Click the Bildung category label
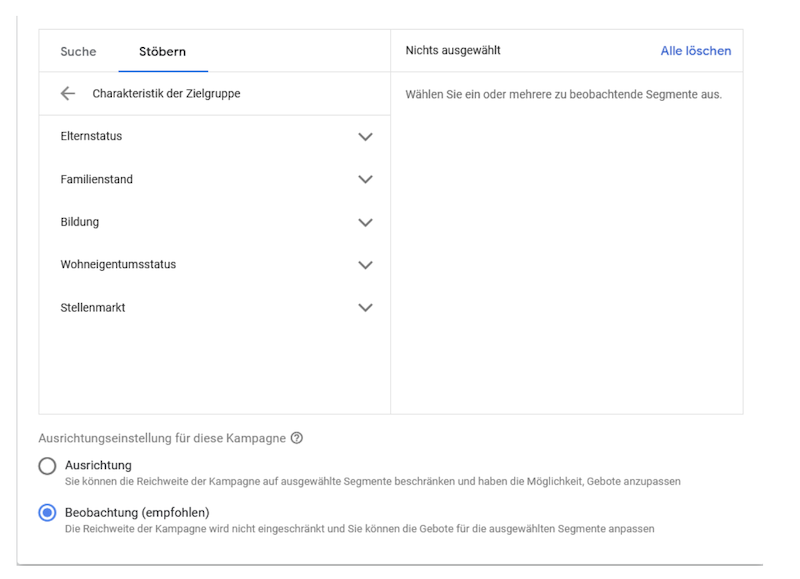This screenshot has width=800, height=579. tap(80, 222)
